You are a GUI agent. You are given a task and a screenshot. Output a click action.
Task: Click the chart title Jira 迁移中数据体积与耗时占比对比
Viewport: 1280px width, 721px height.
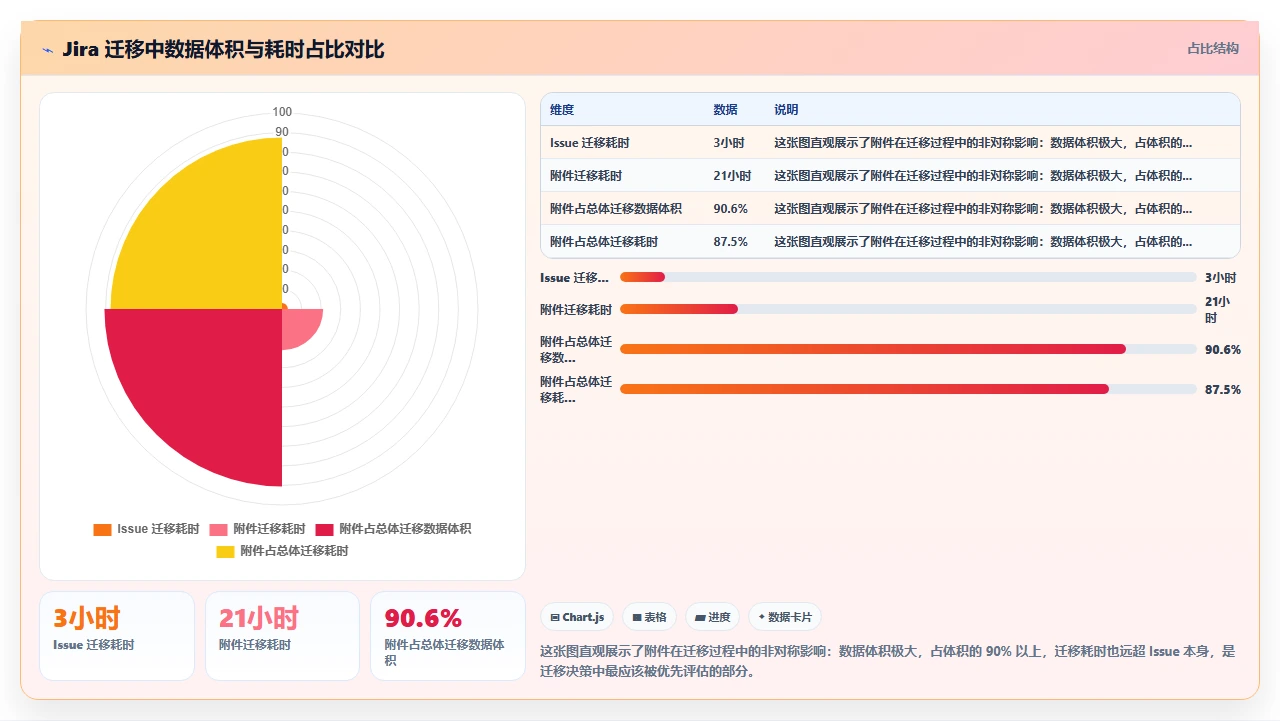pyautogui.click(x=223, y=50)
